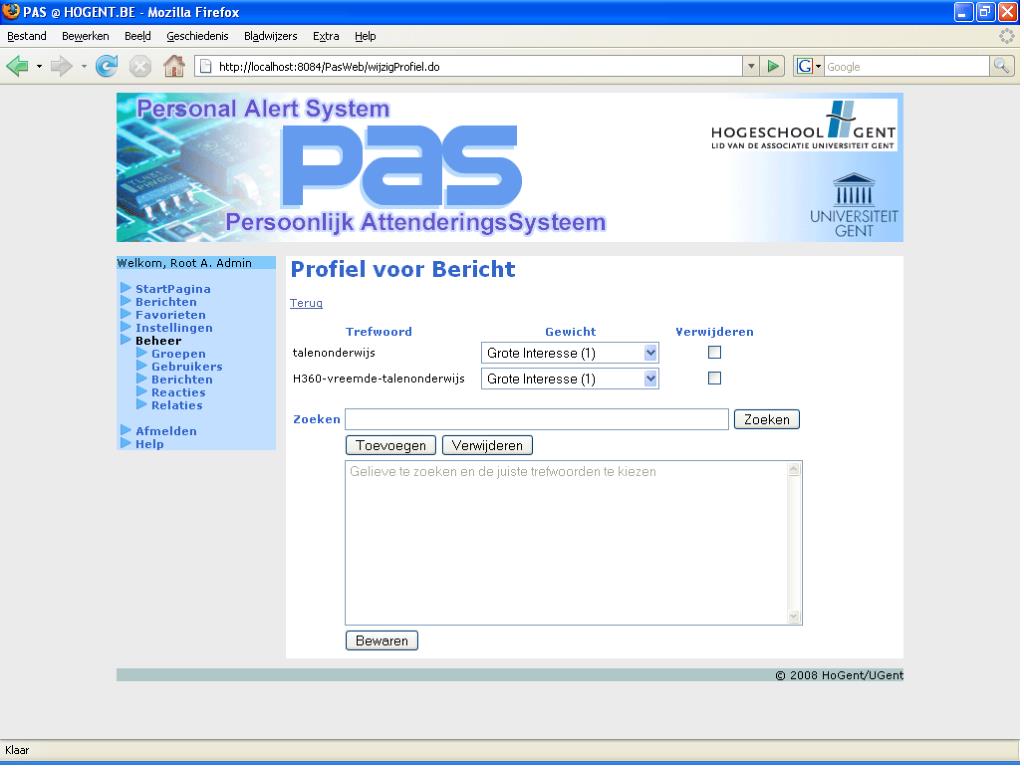1024x768 pixels.
Task: Click the arrow icon next to Help in the sidebar
Action: 126,443
